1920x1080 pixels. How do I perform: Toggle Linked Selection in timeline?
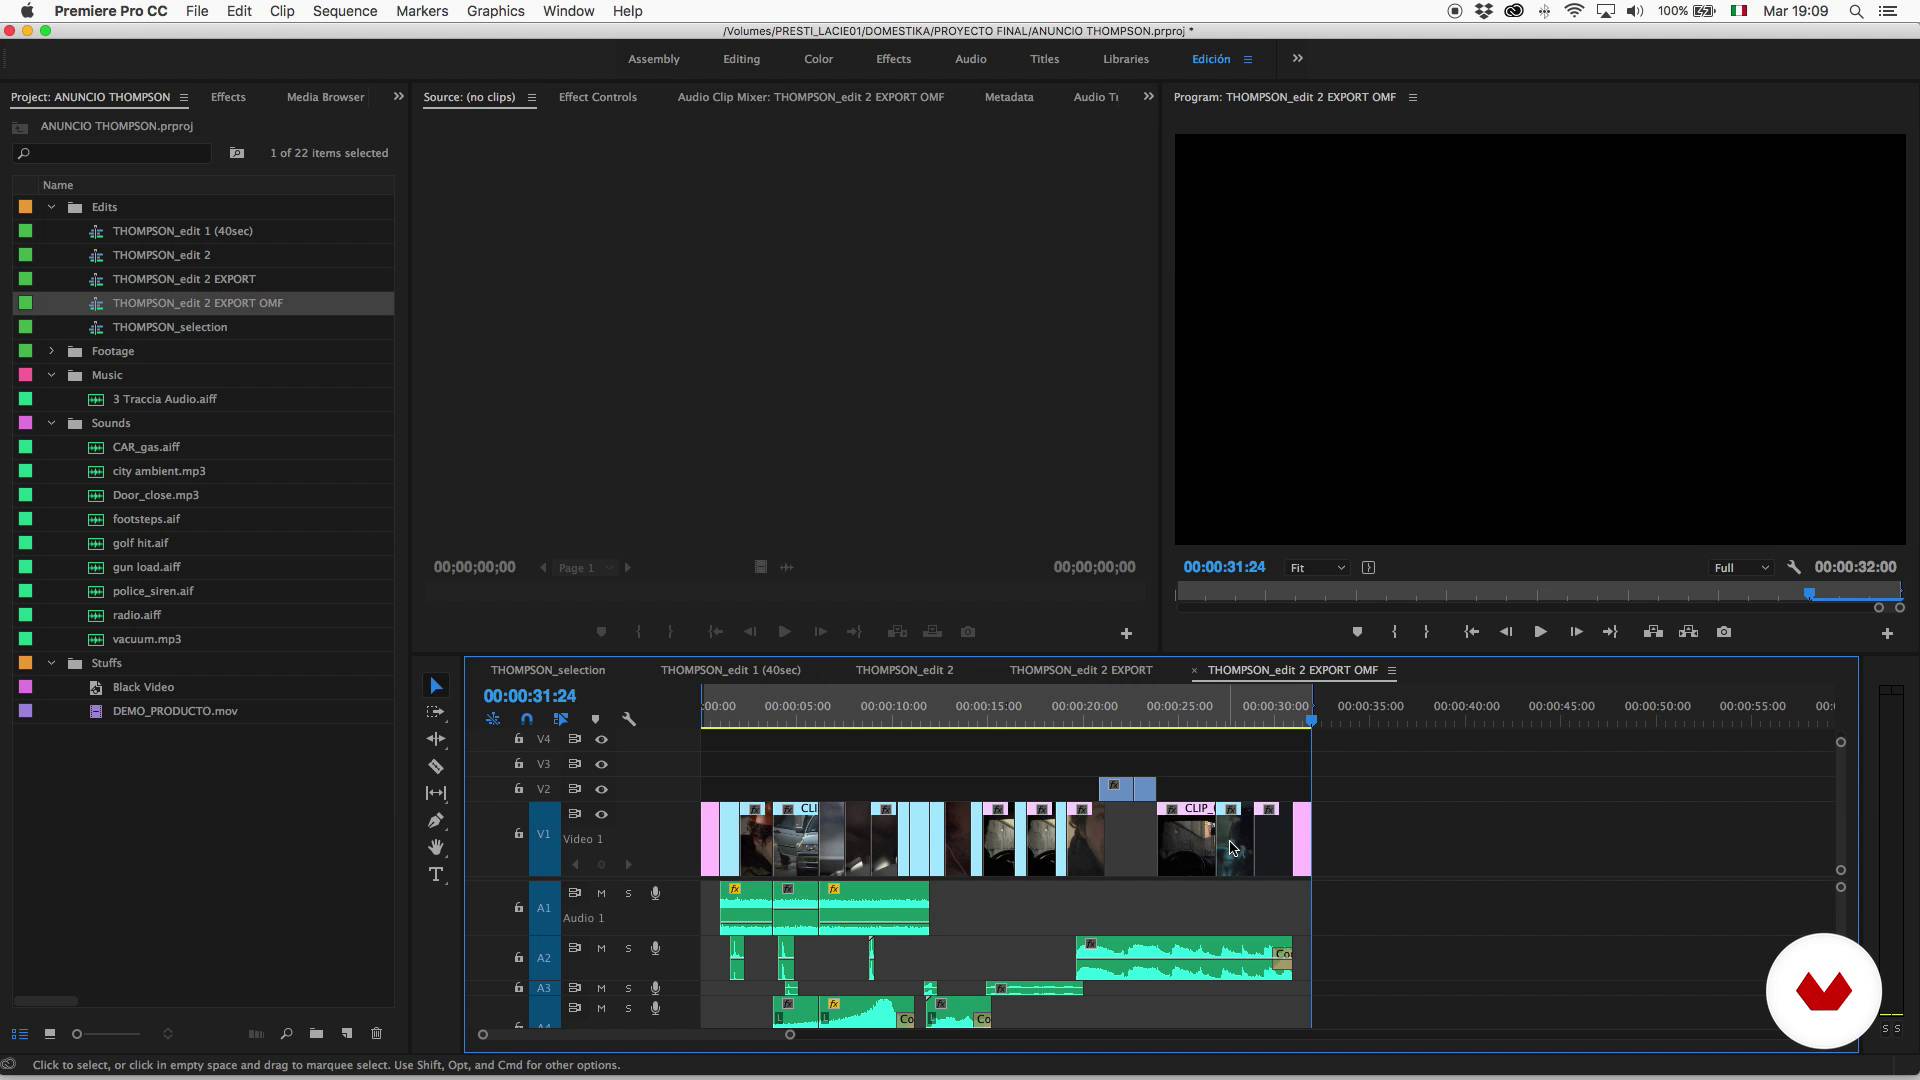click(561, 719)
